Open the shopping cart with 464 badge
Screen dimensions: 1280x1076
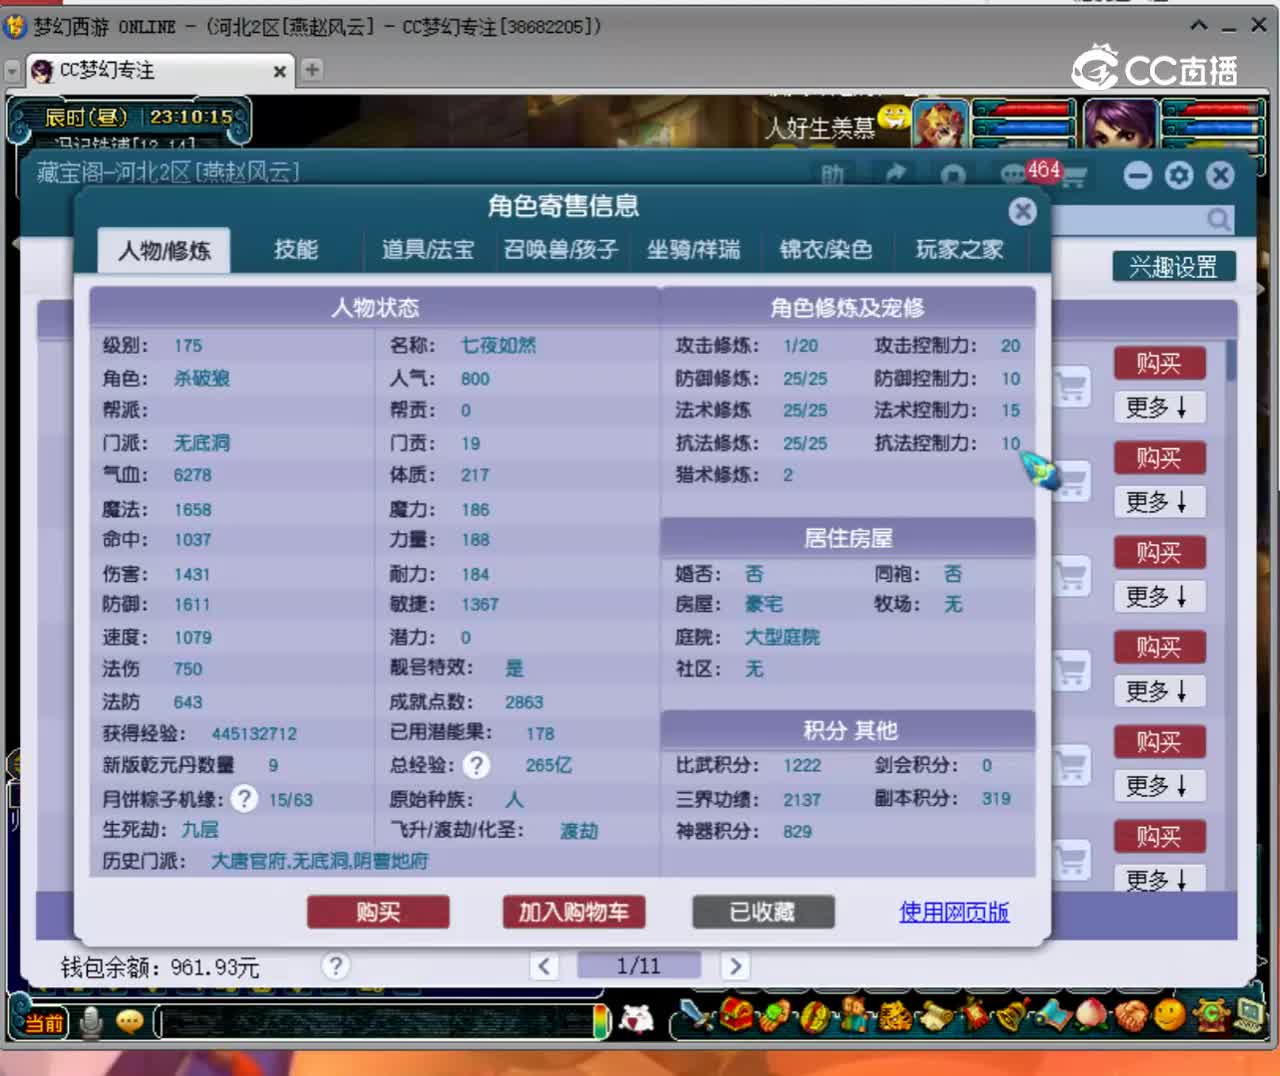click(1074, 177)
